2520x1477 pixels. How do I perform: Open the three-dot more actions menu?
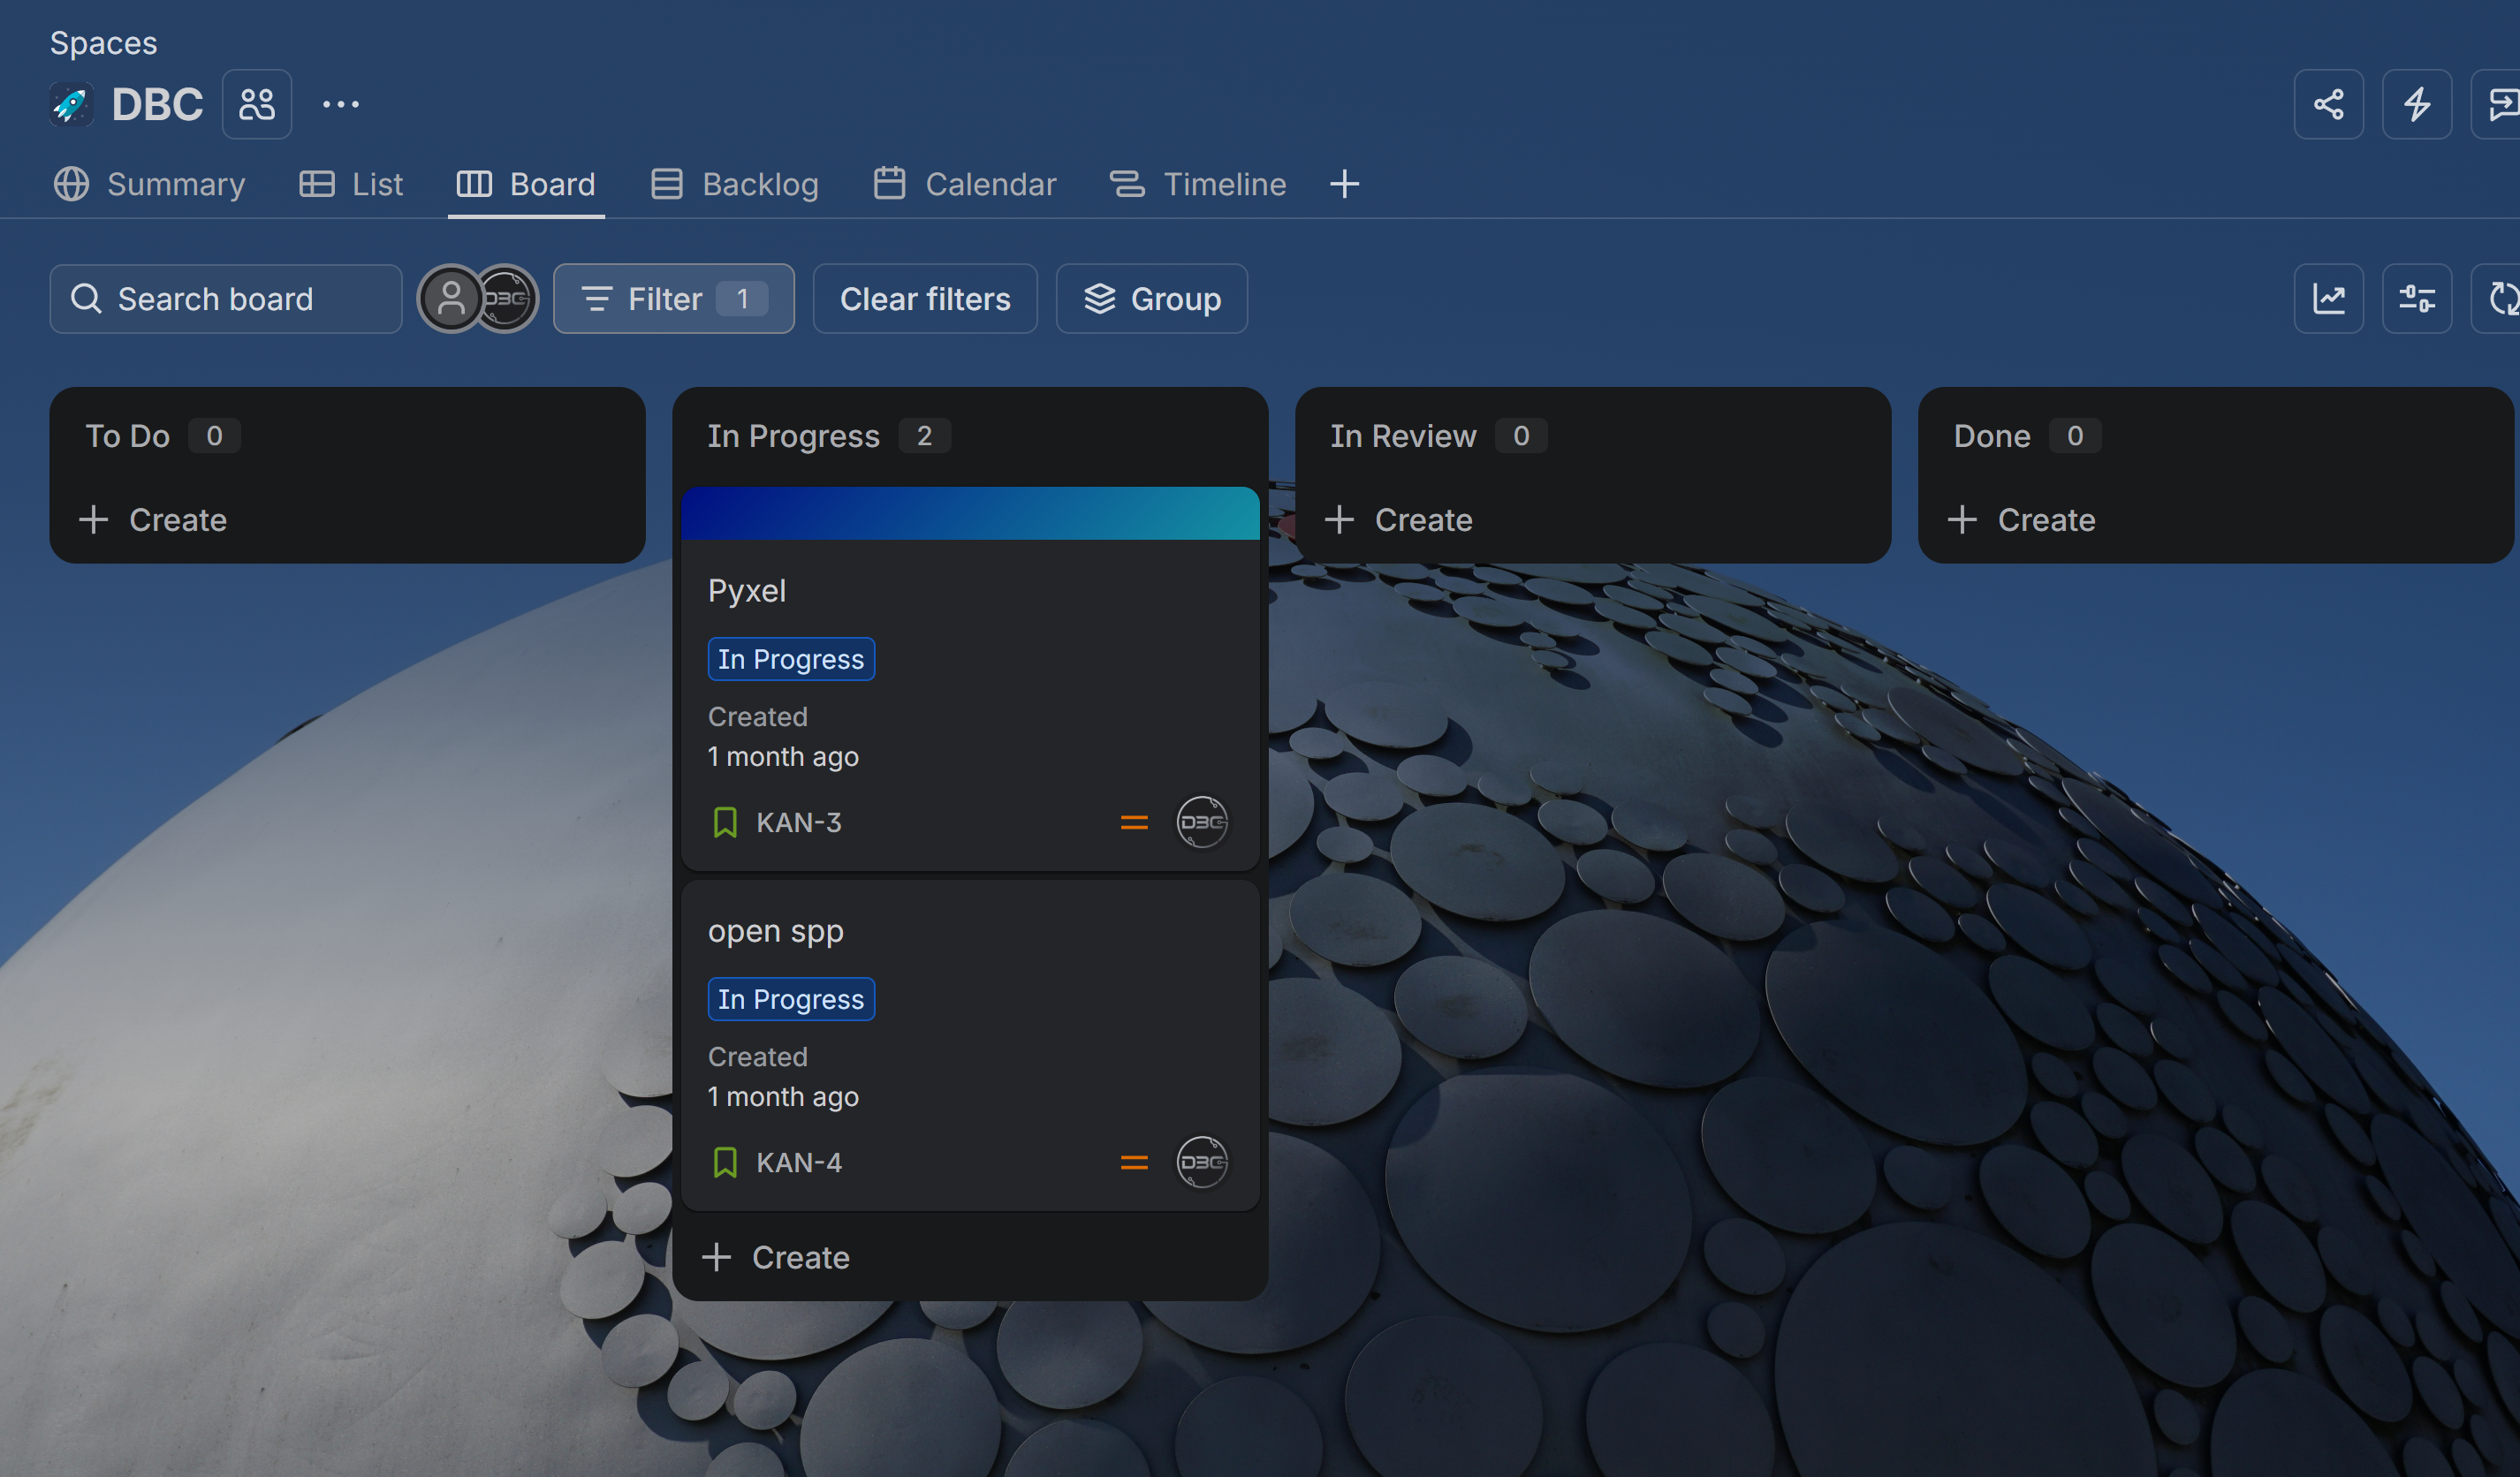click(340, 104)
